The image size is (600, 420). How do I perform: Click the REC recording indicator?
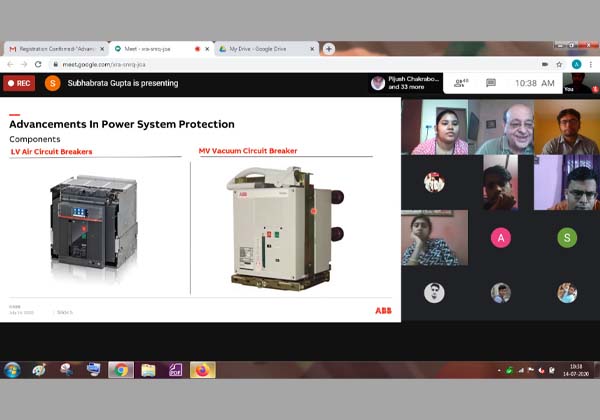click(19, 83)
